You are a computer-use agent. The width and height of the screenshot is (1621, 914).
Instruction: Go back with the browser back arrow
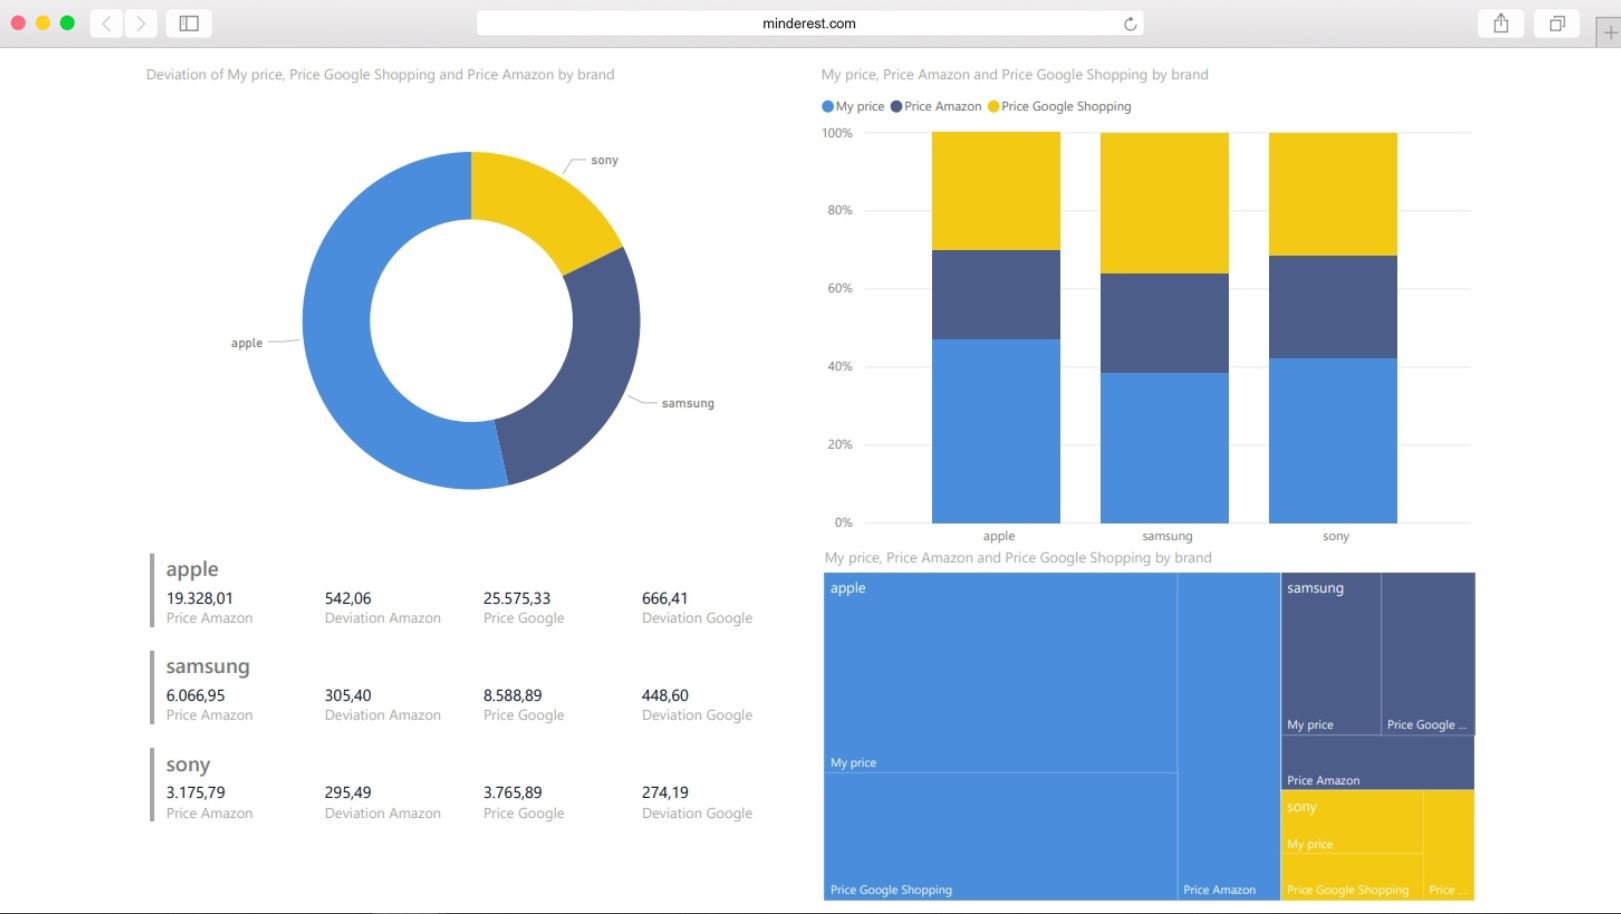[x=106, y=23]
